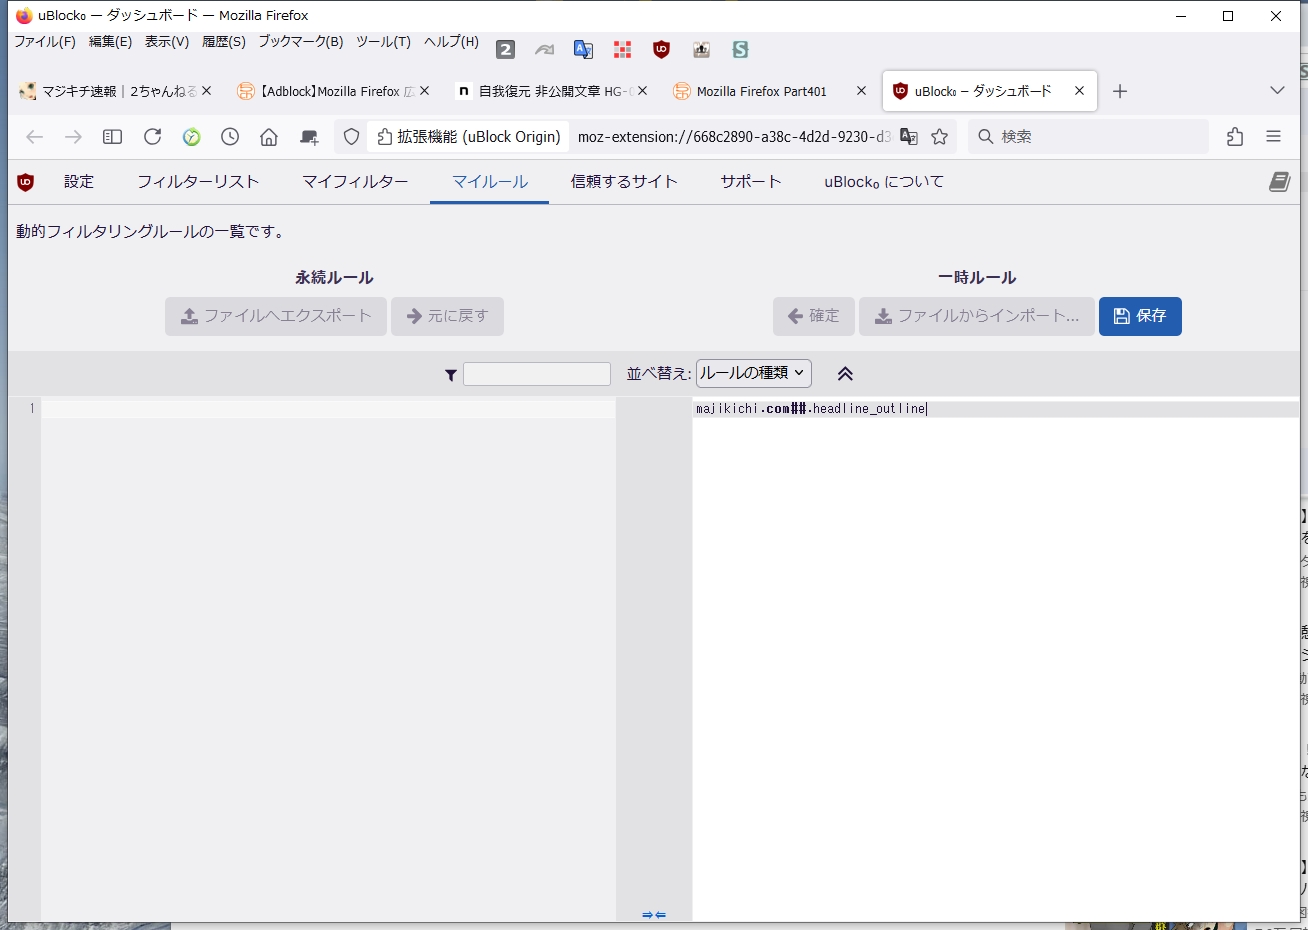This screenshot has width=1308, height=930.
Task: Close the 自我復元 非公開文章 tab
Action: (x=643, y=91)
